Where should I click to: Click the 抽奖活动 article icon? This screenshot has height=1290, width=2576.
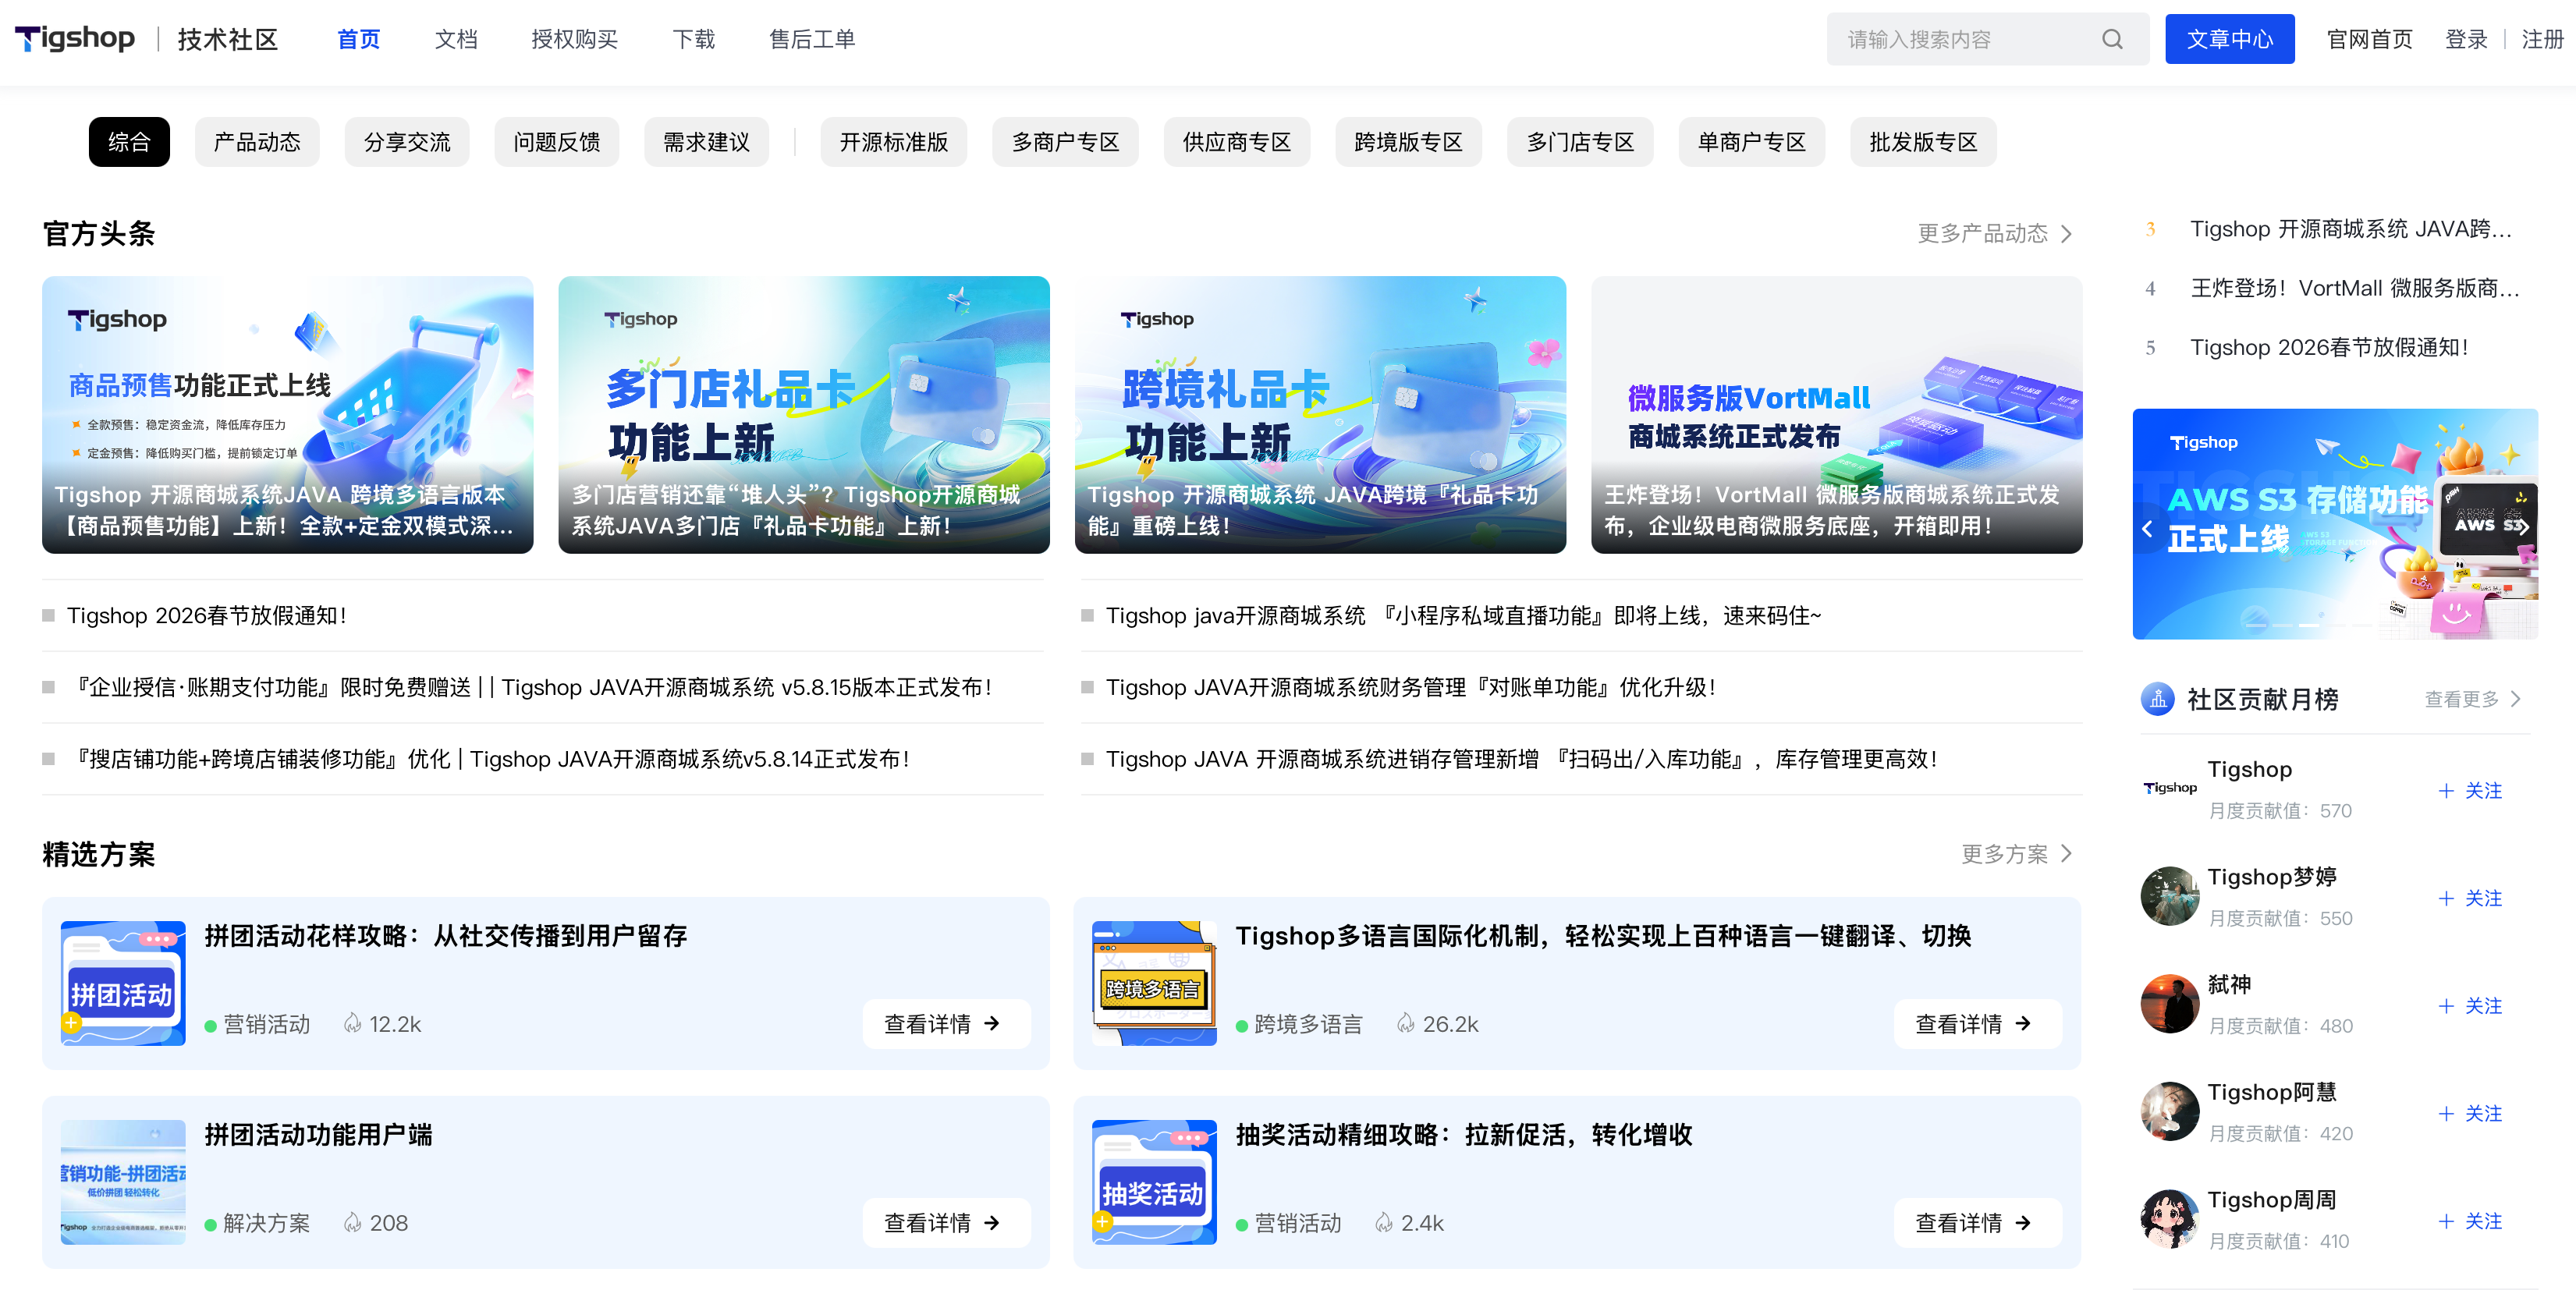(x=1154, y=1182)
